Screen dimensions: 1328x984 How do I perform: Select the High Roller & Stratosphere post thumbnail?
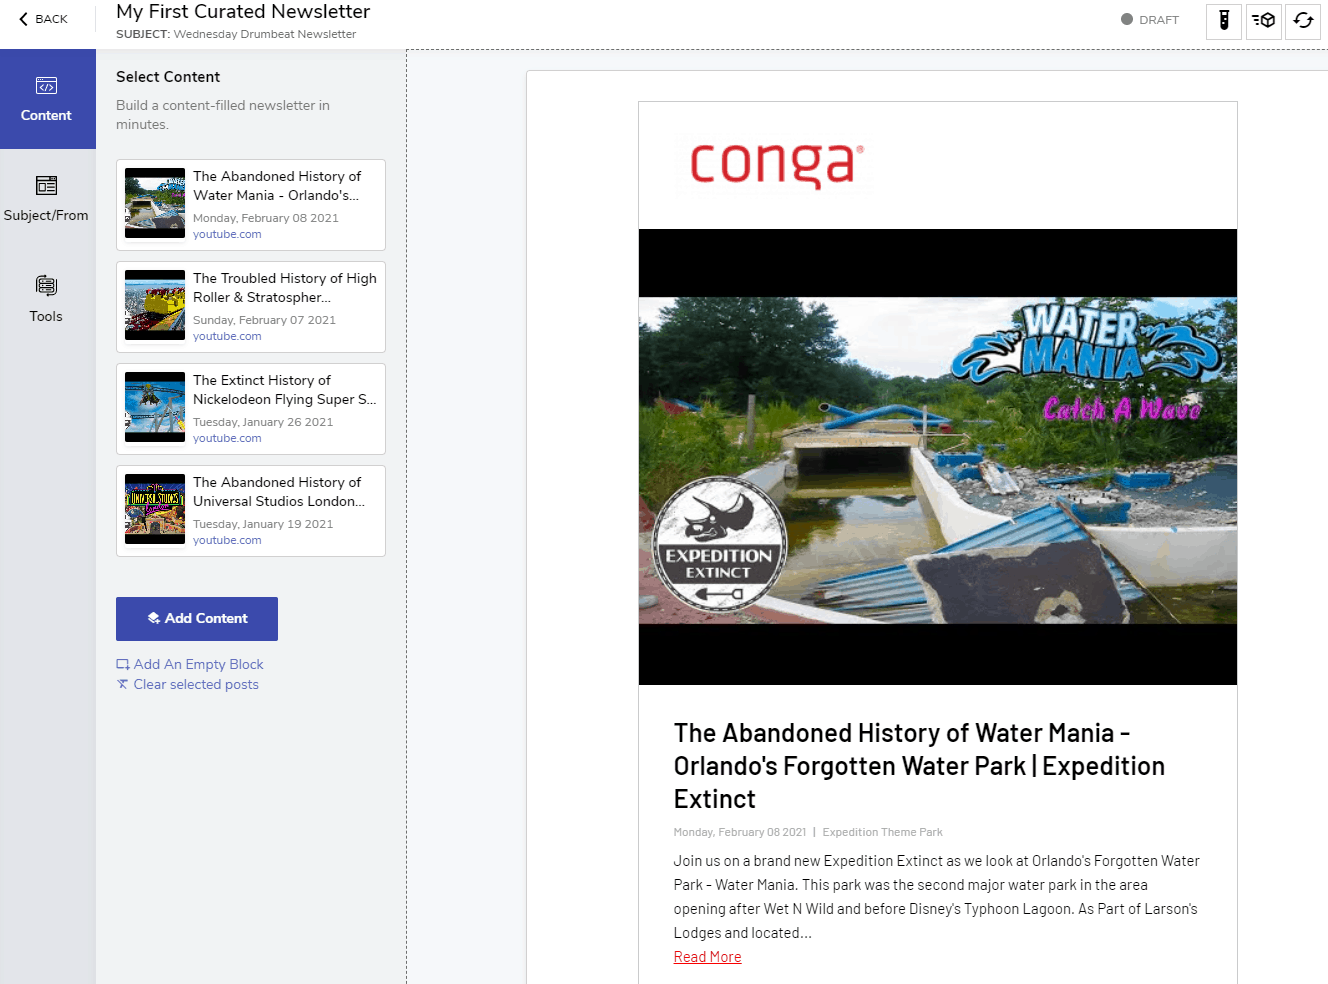coord(155,305)
